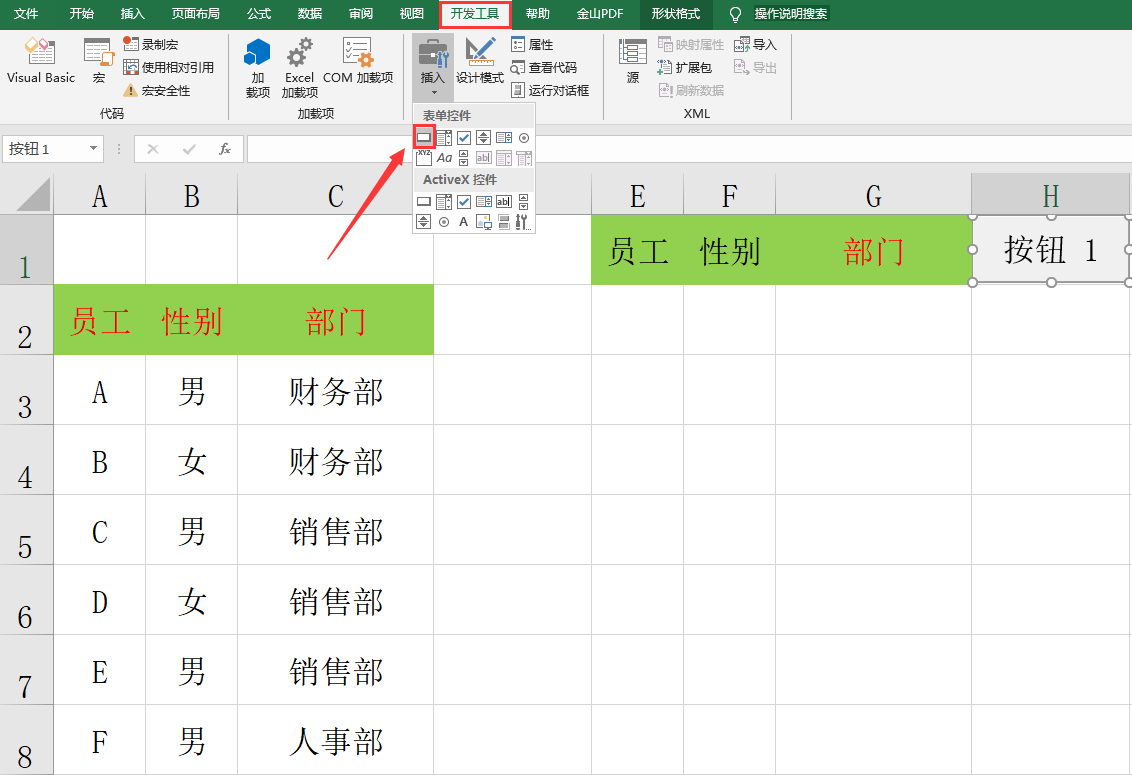
Task: Select form control Label Aa icon
Action: click(444, 158)
